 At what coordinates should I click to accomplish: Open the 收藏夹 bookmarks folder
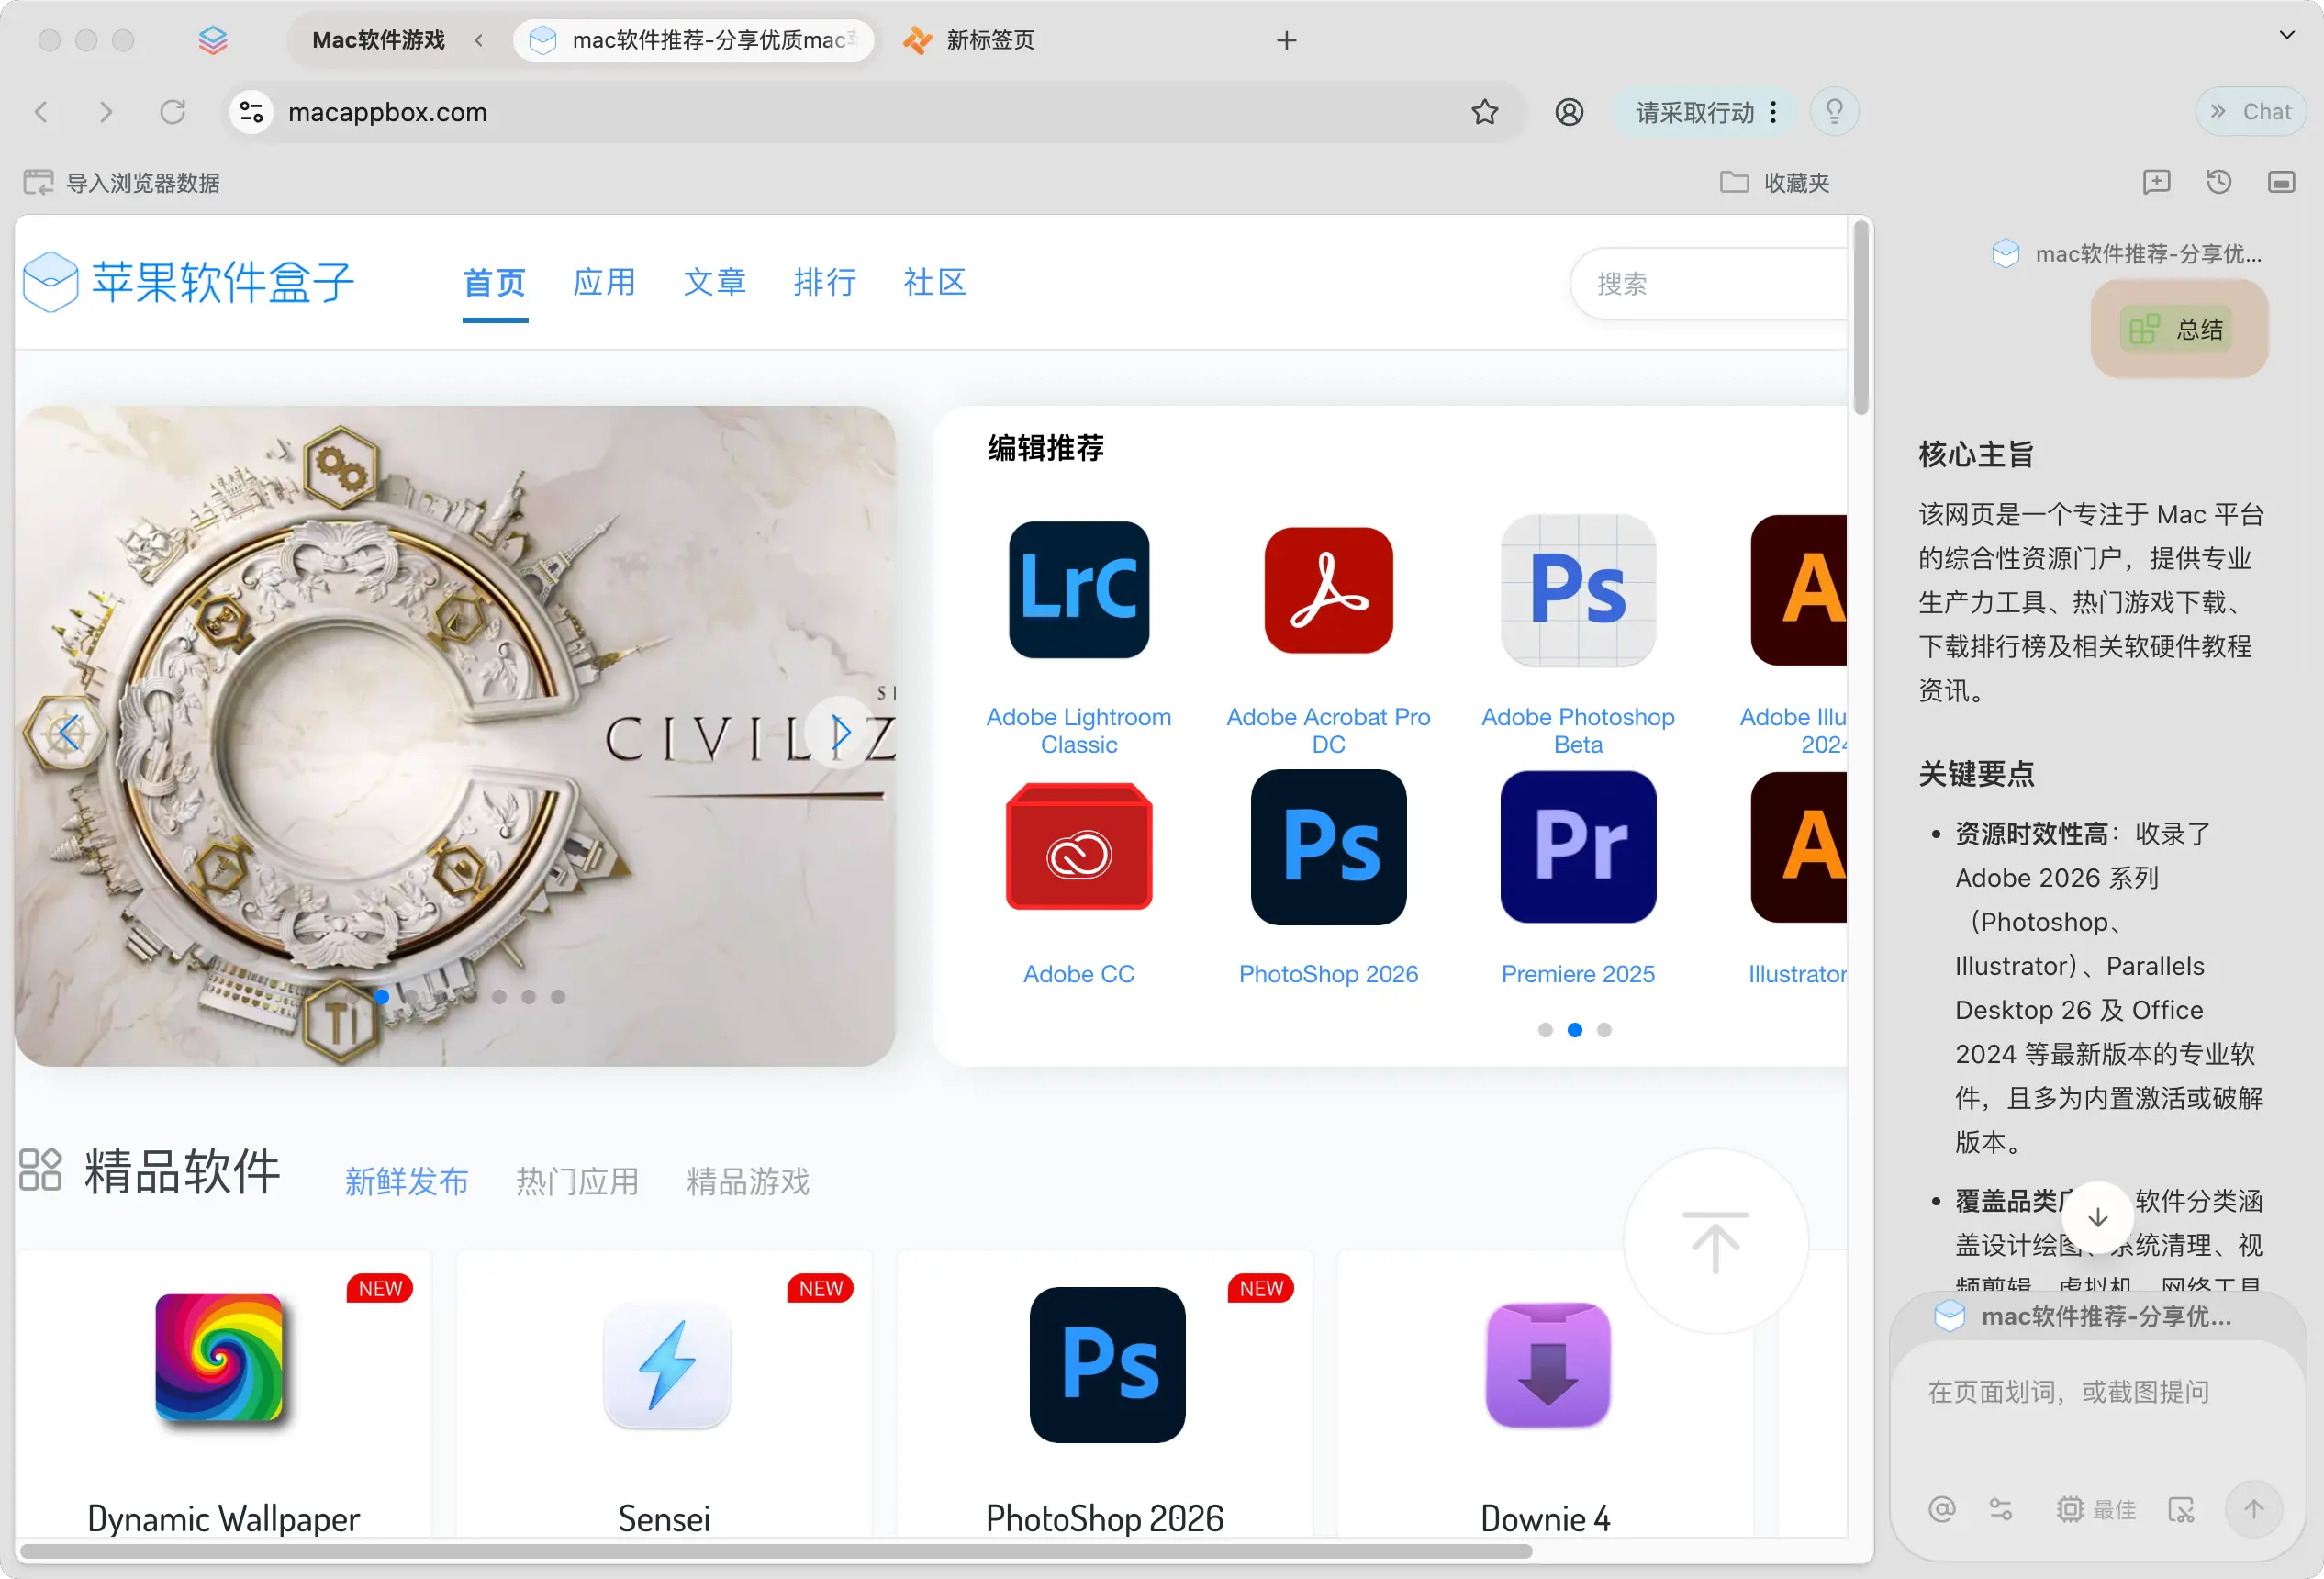[1774, 182]
